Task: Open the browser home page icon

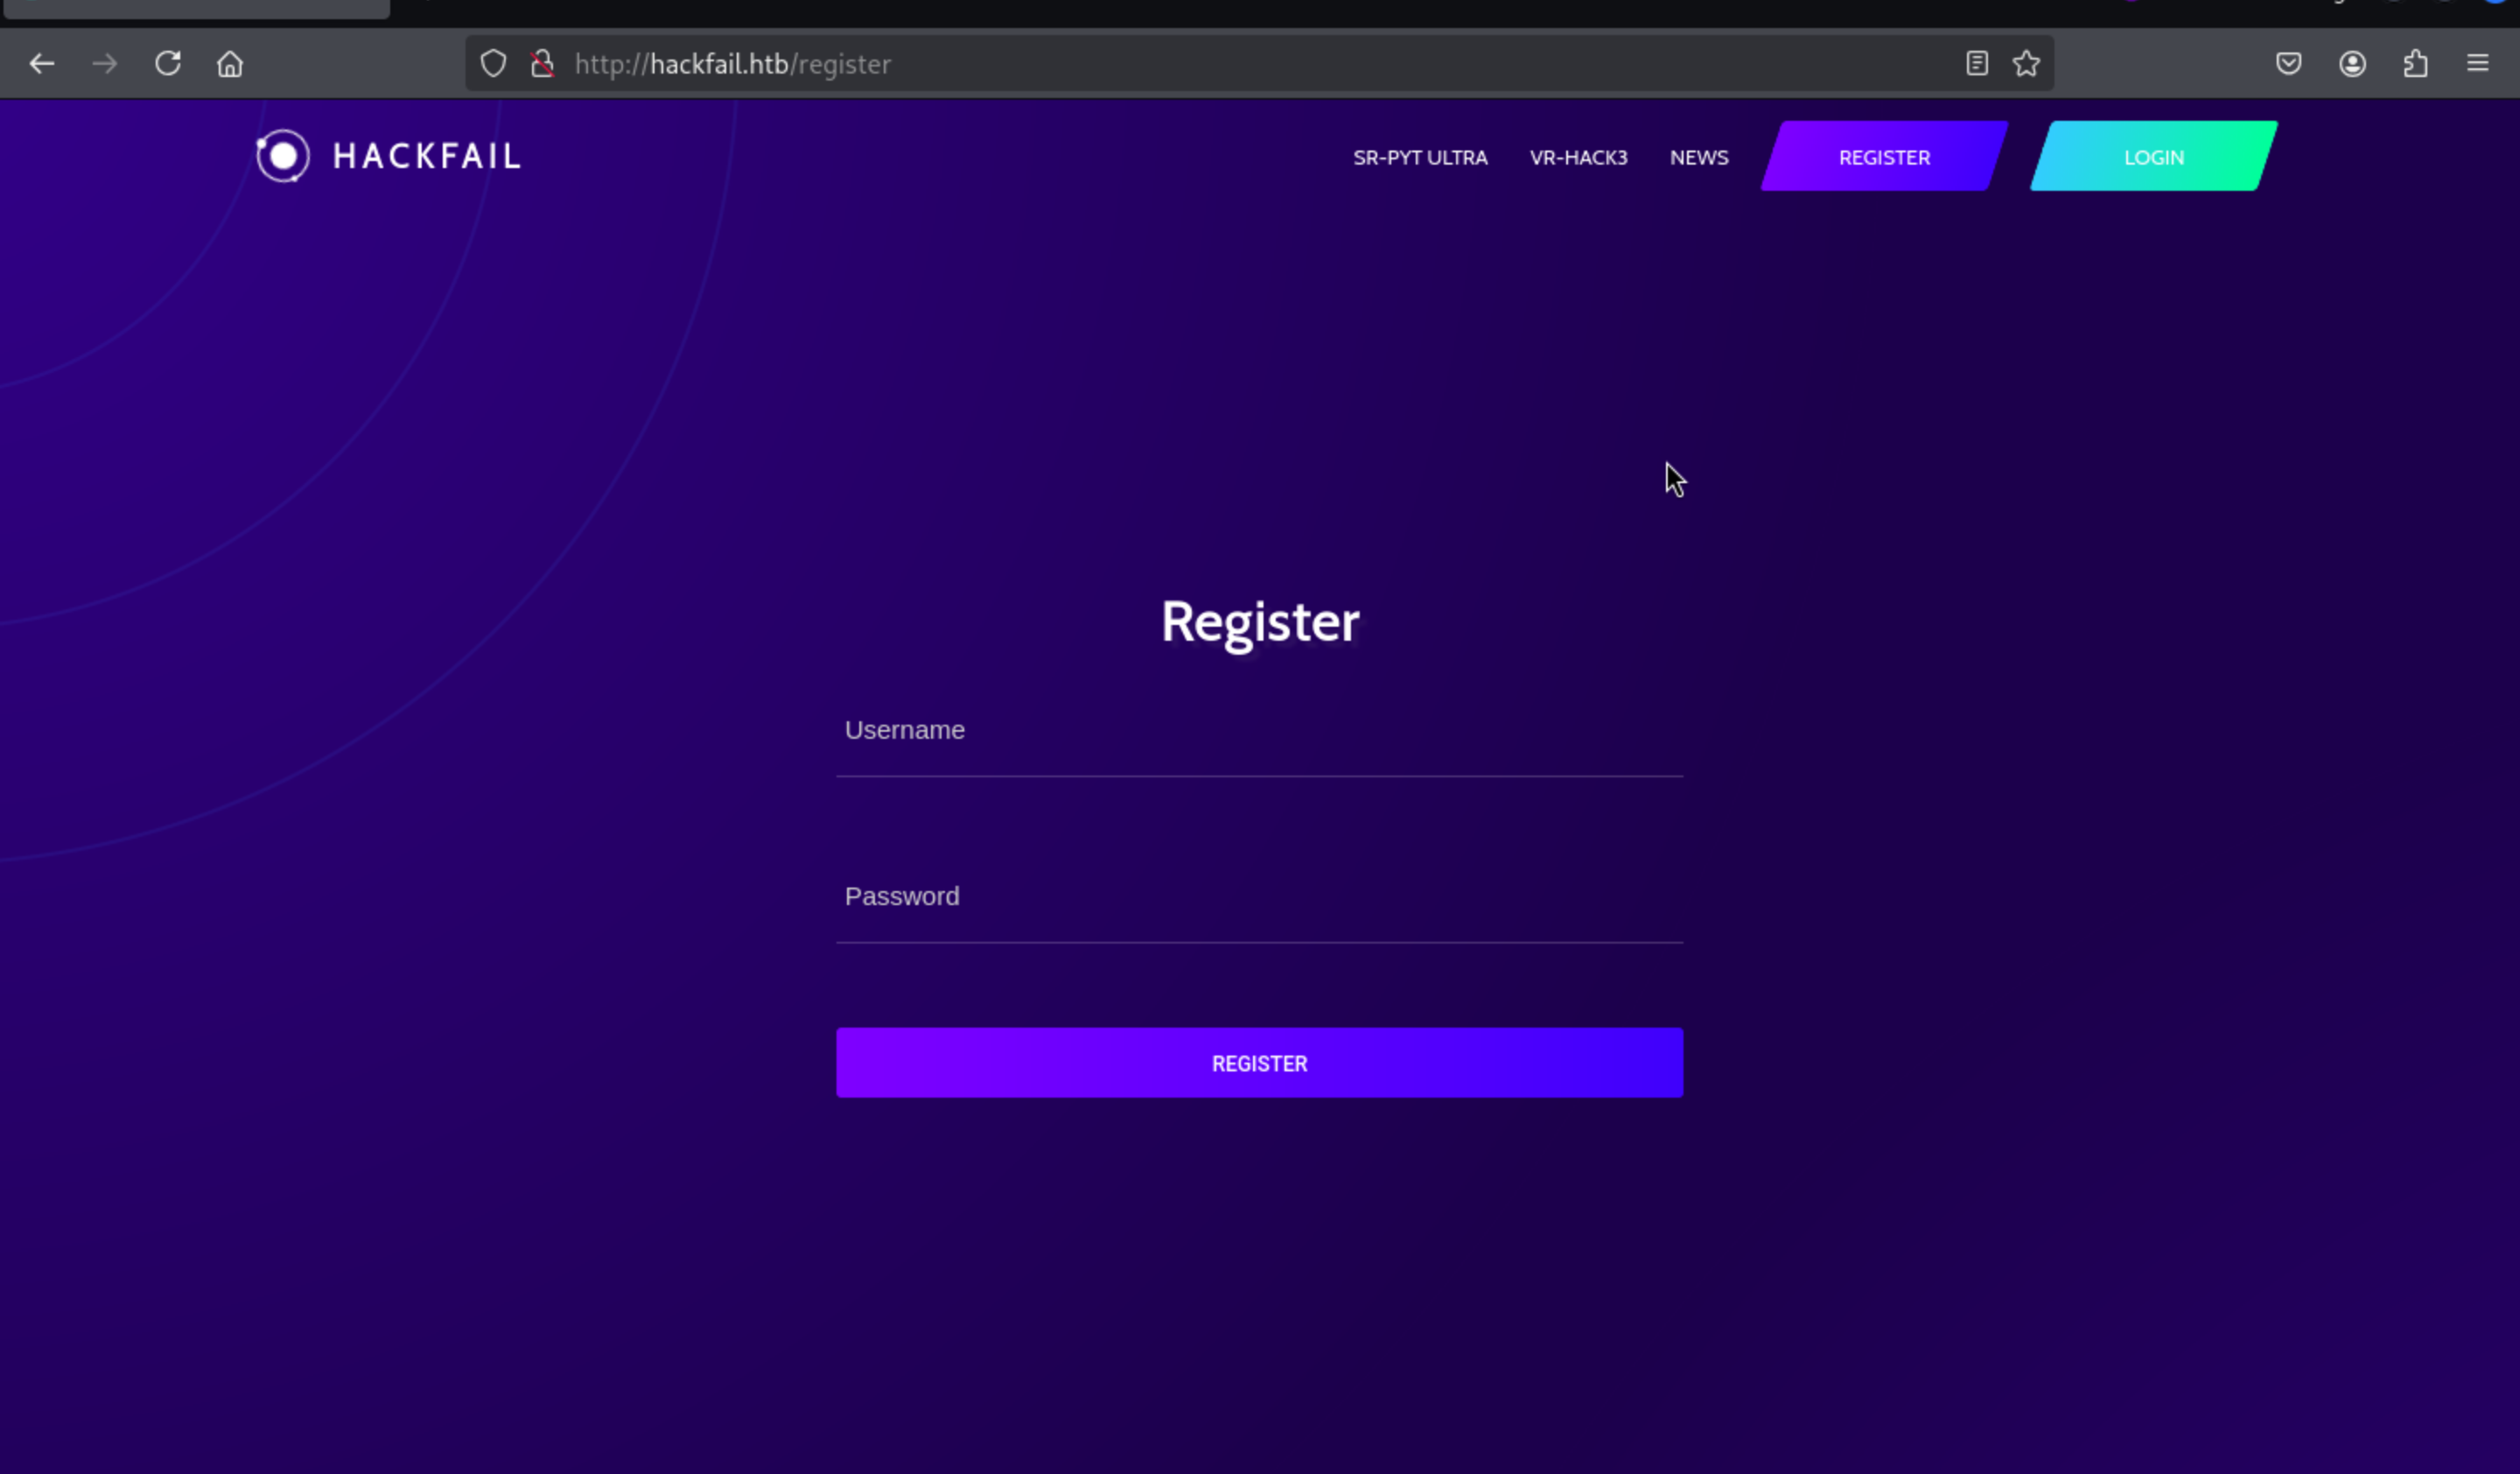Action: (230, 64)
